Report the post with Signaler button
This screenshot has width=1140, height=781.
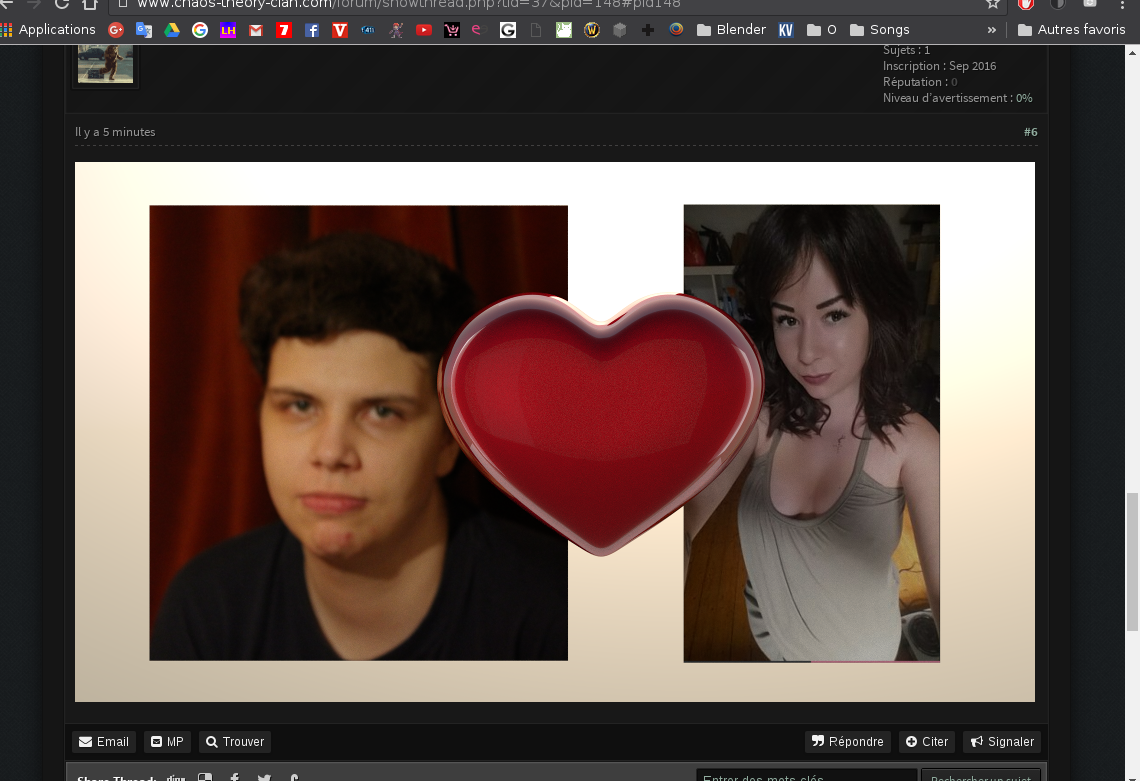click(1003, 742)
